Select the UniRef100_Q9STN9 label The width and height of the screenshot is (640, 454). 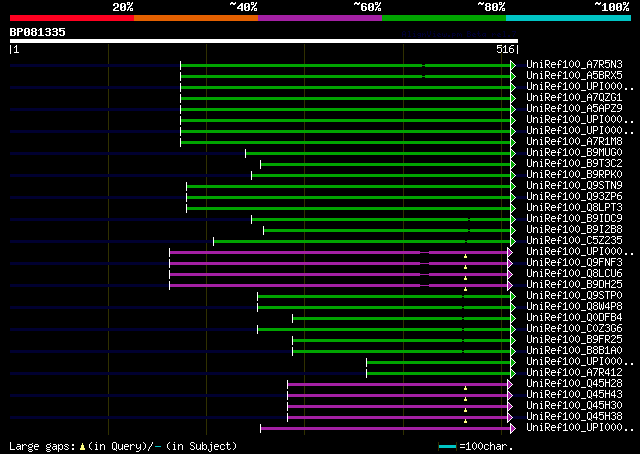[574, 186]
